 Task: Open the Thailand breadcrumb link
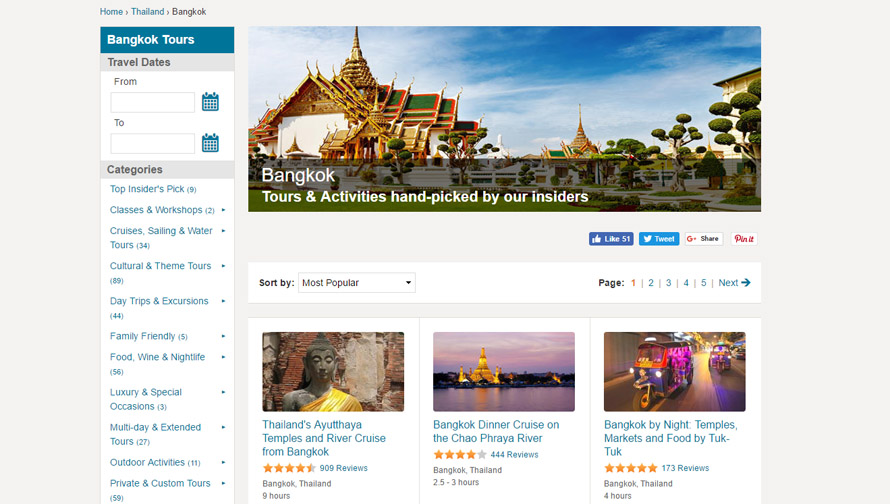point(148,11)
